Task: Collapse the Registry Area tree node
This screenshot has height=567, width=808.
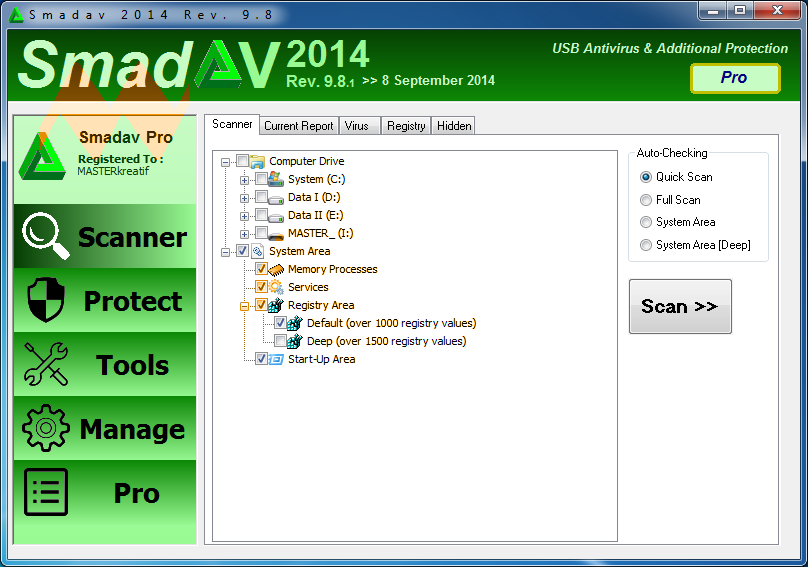Action: click(x=244, y=307)
